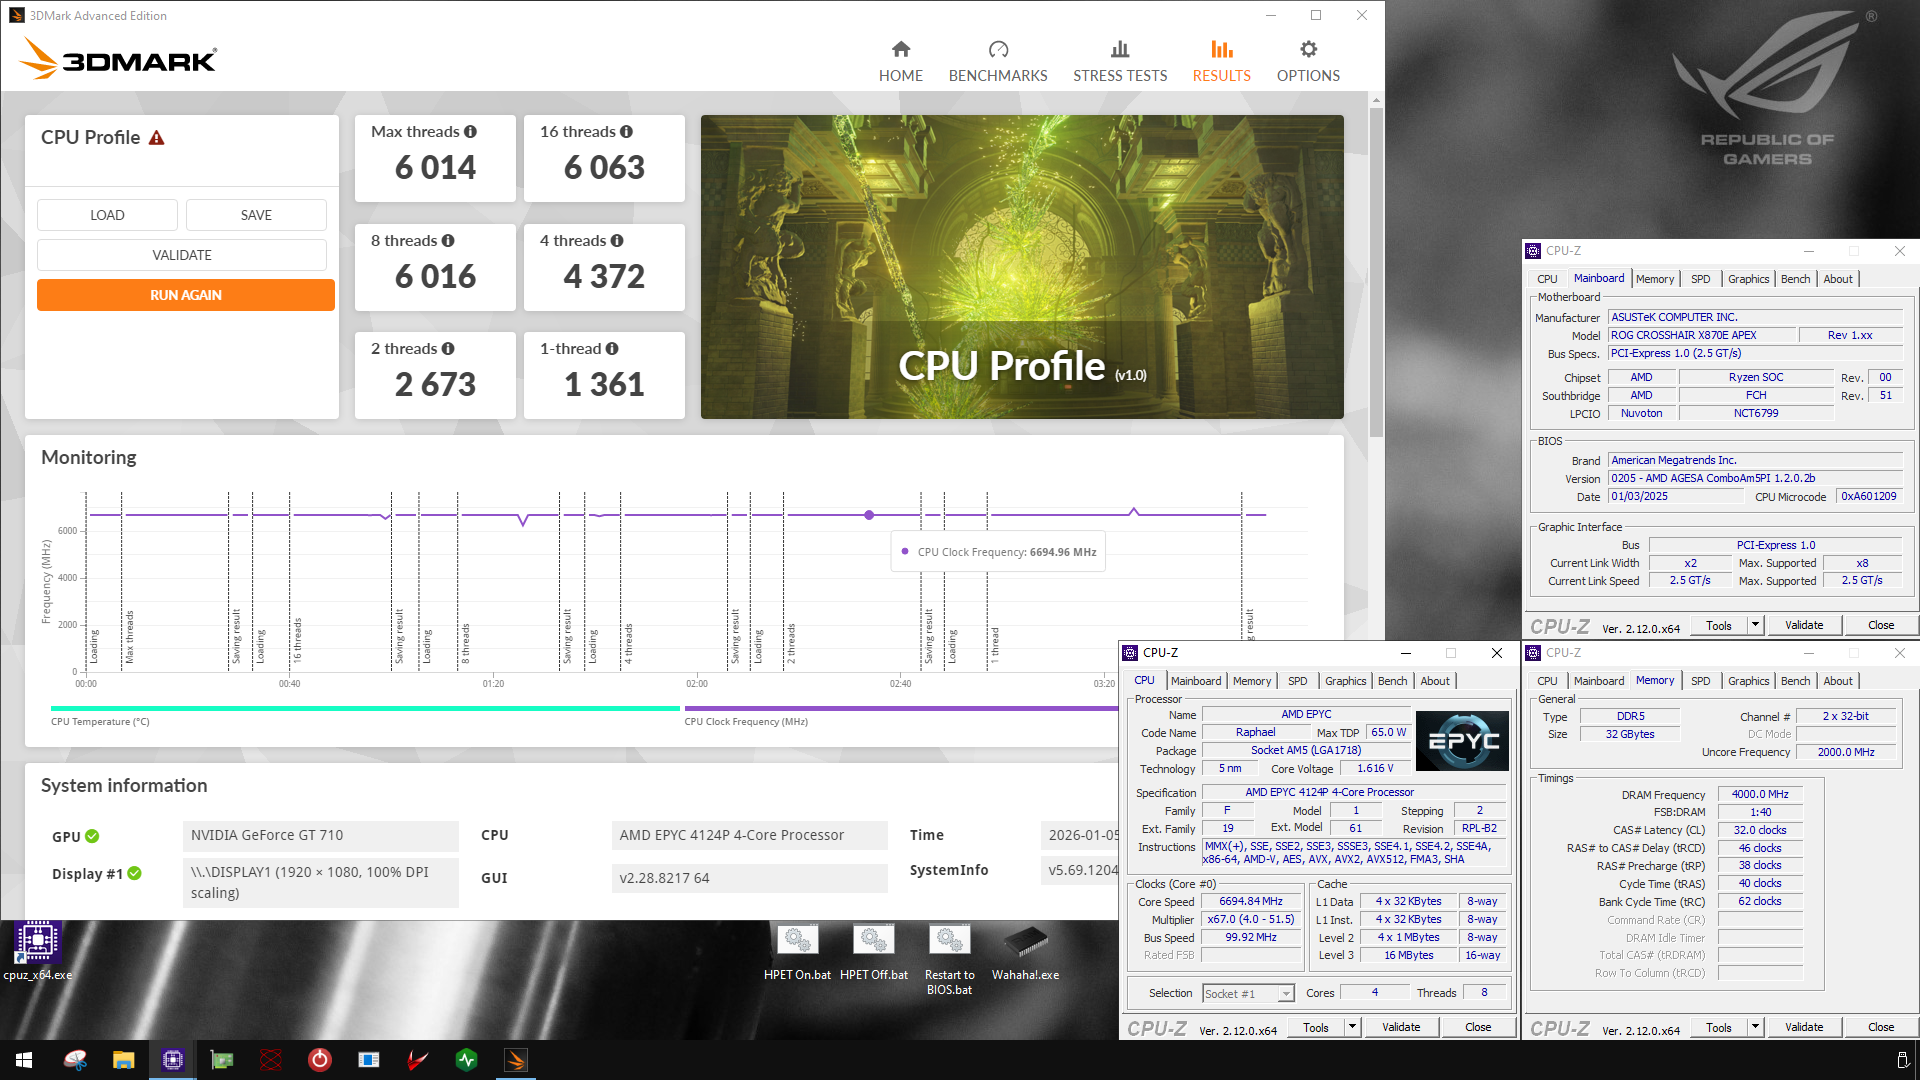
Task: Expand Tools dropdown arrow in CPU-Z CPU window
Action: [1352, 1027]
